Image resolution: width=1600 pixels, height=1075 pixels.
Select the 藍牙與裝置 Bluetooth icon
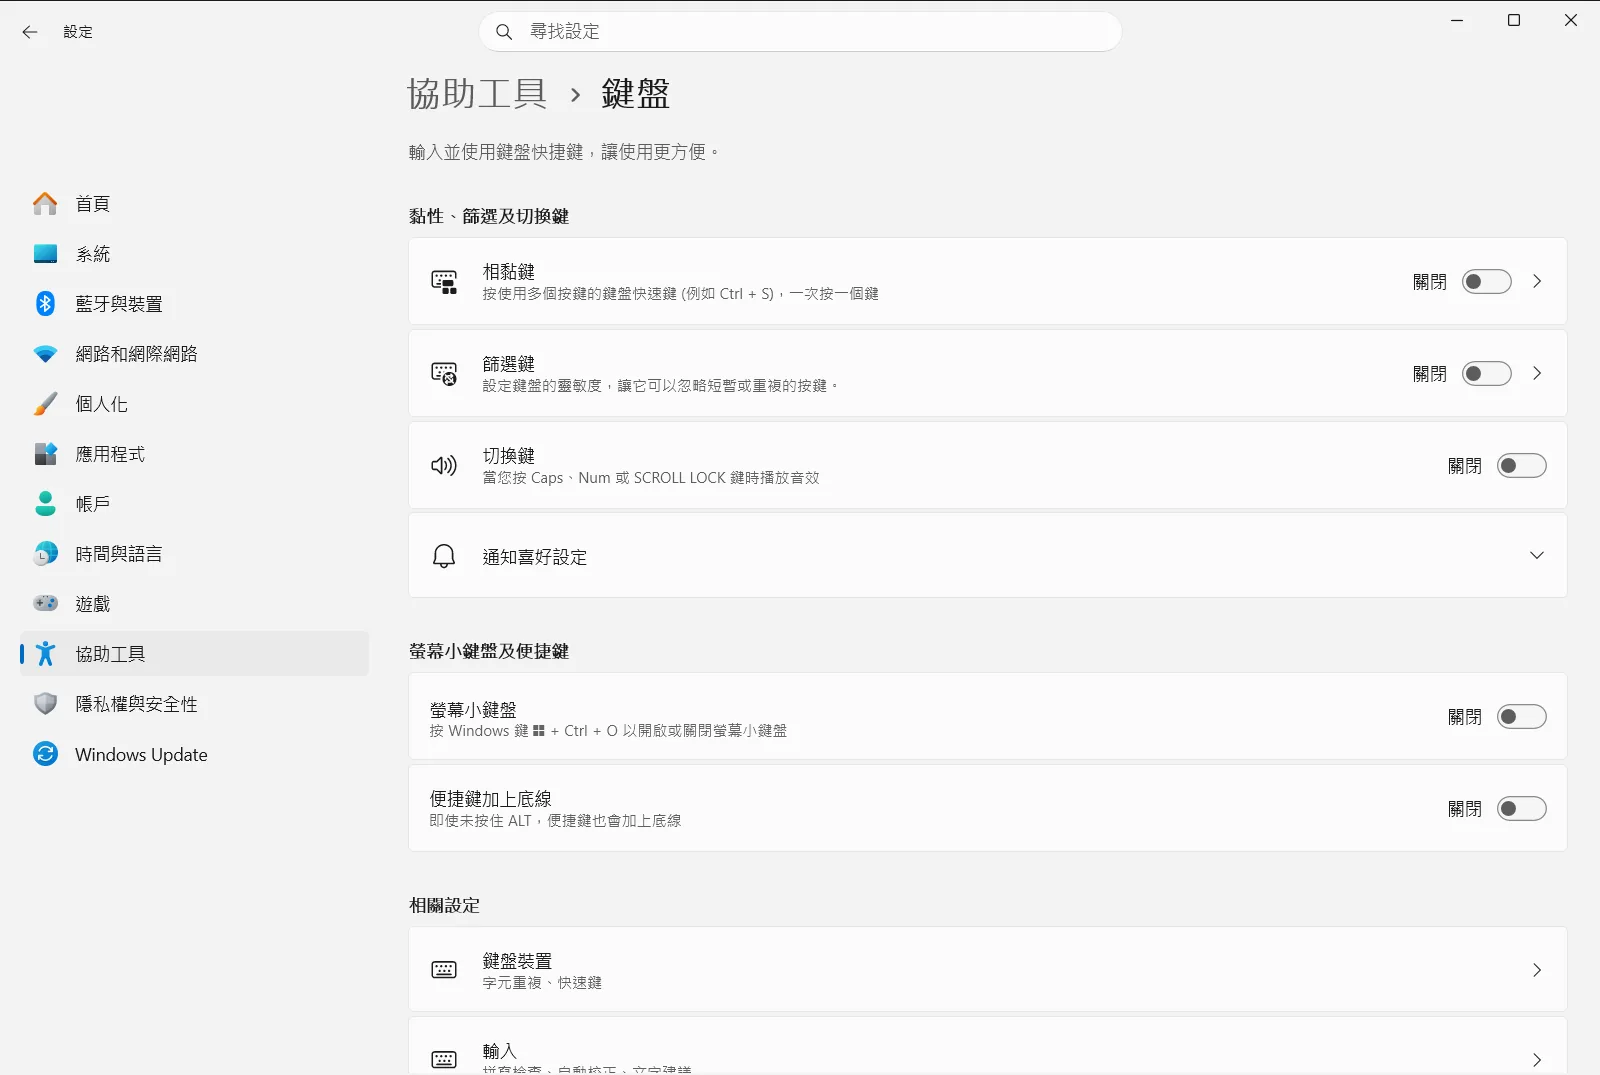(45, 304)
